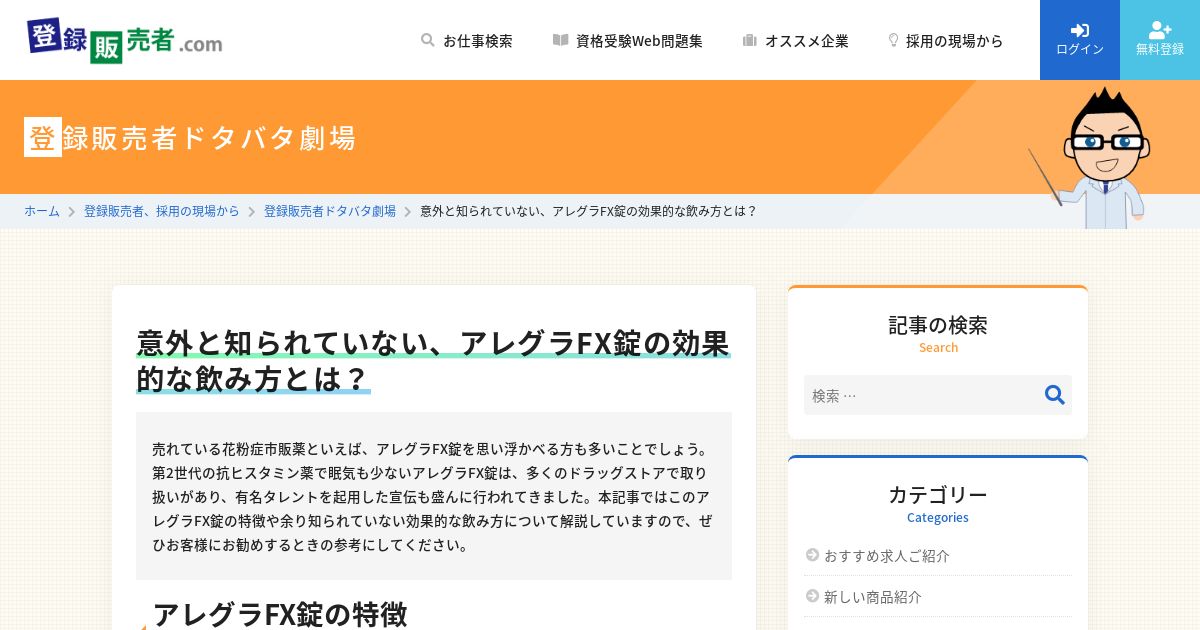The image size is (1200, 630).
Task: Open 新しい商品紹介 category
Action: [873, 596]
